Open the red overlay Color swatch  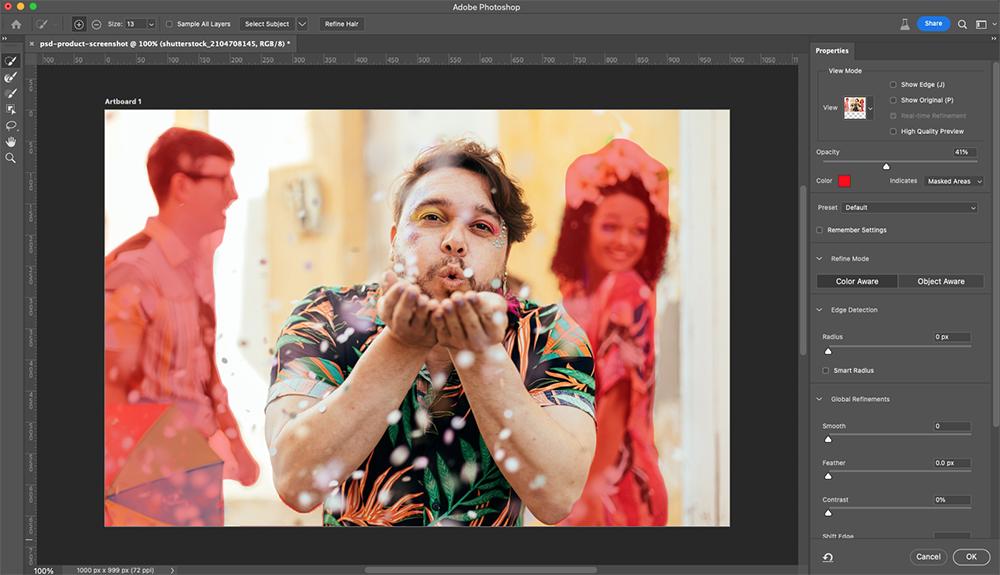(844, 181)
